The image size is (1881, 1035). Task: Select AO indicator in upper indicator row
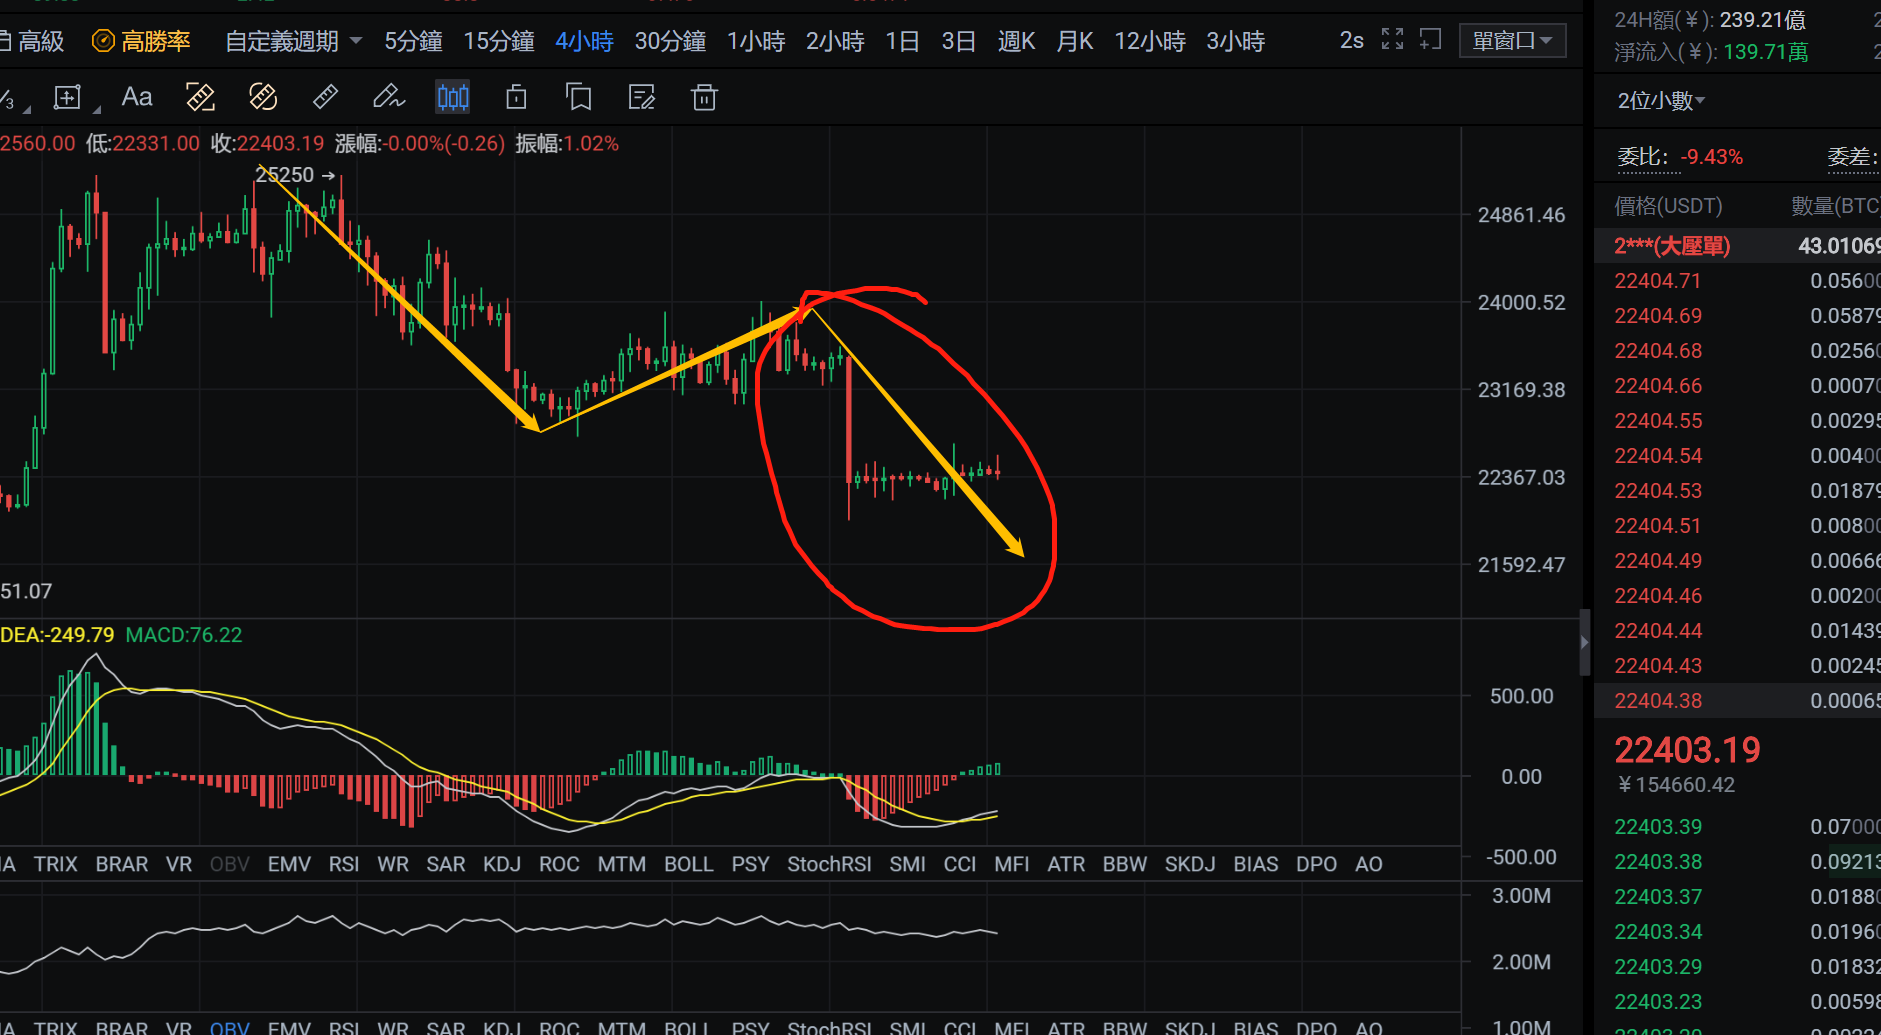1368,864
